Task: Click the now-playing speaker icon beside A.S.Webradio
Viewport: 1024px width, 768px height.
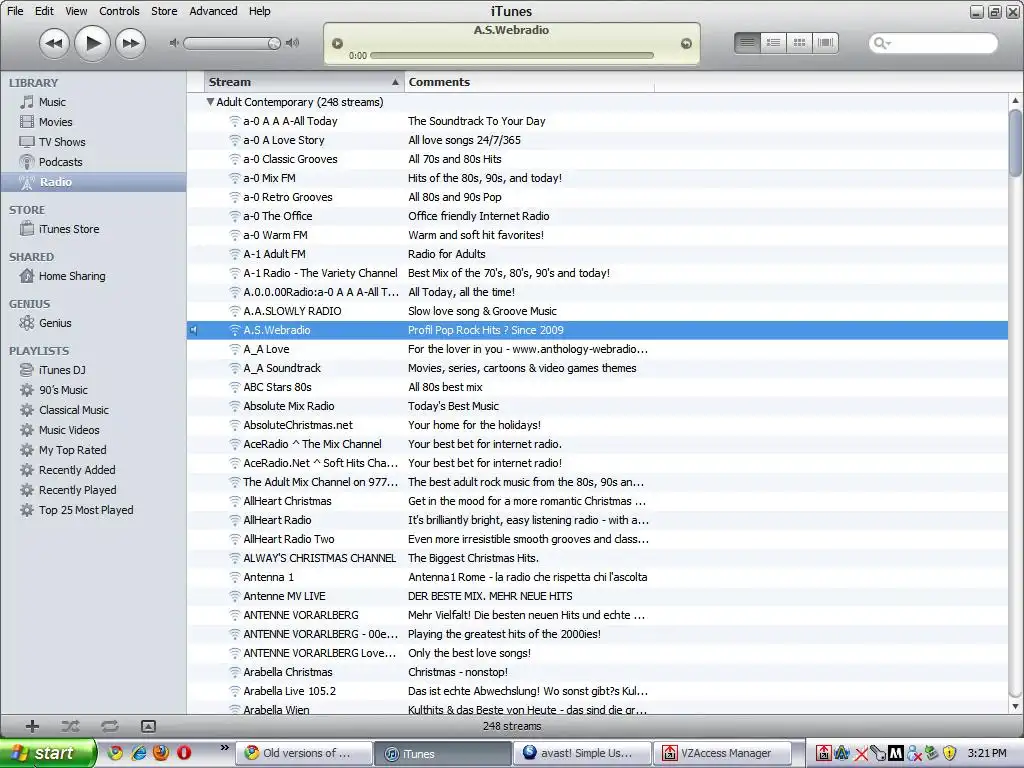Action: coord(194,330)
